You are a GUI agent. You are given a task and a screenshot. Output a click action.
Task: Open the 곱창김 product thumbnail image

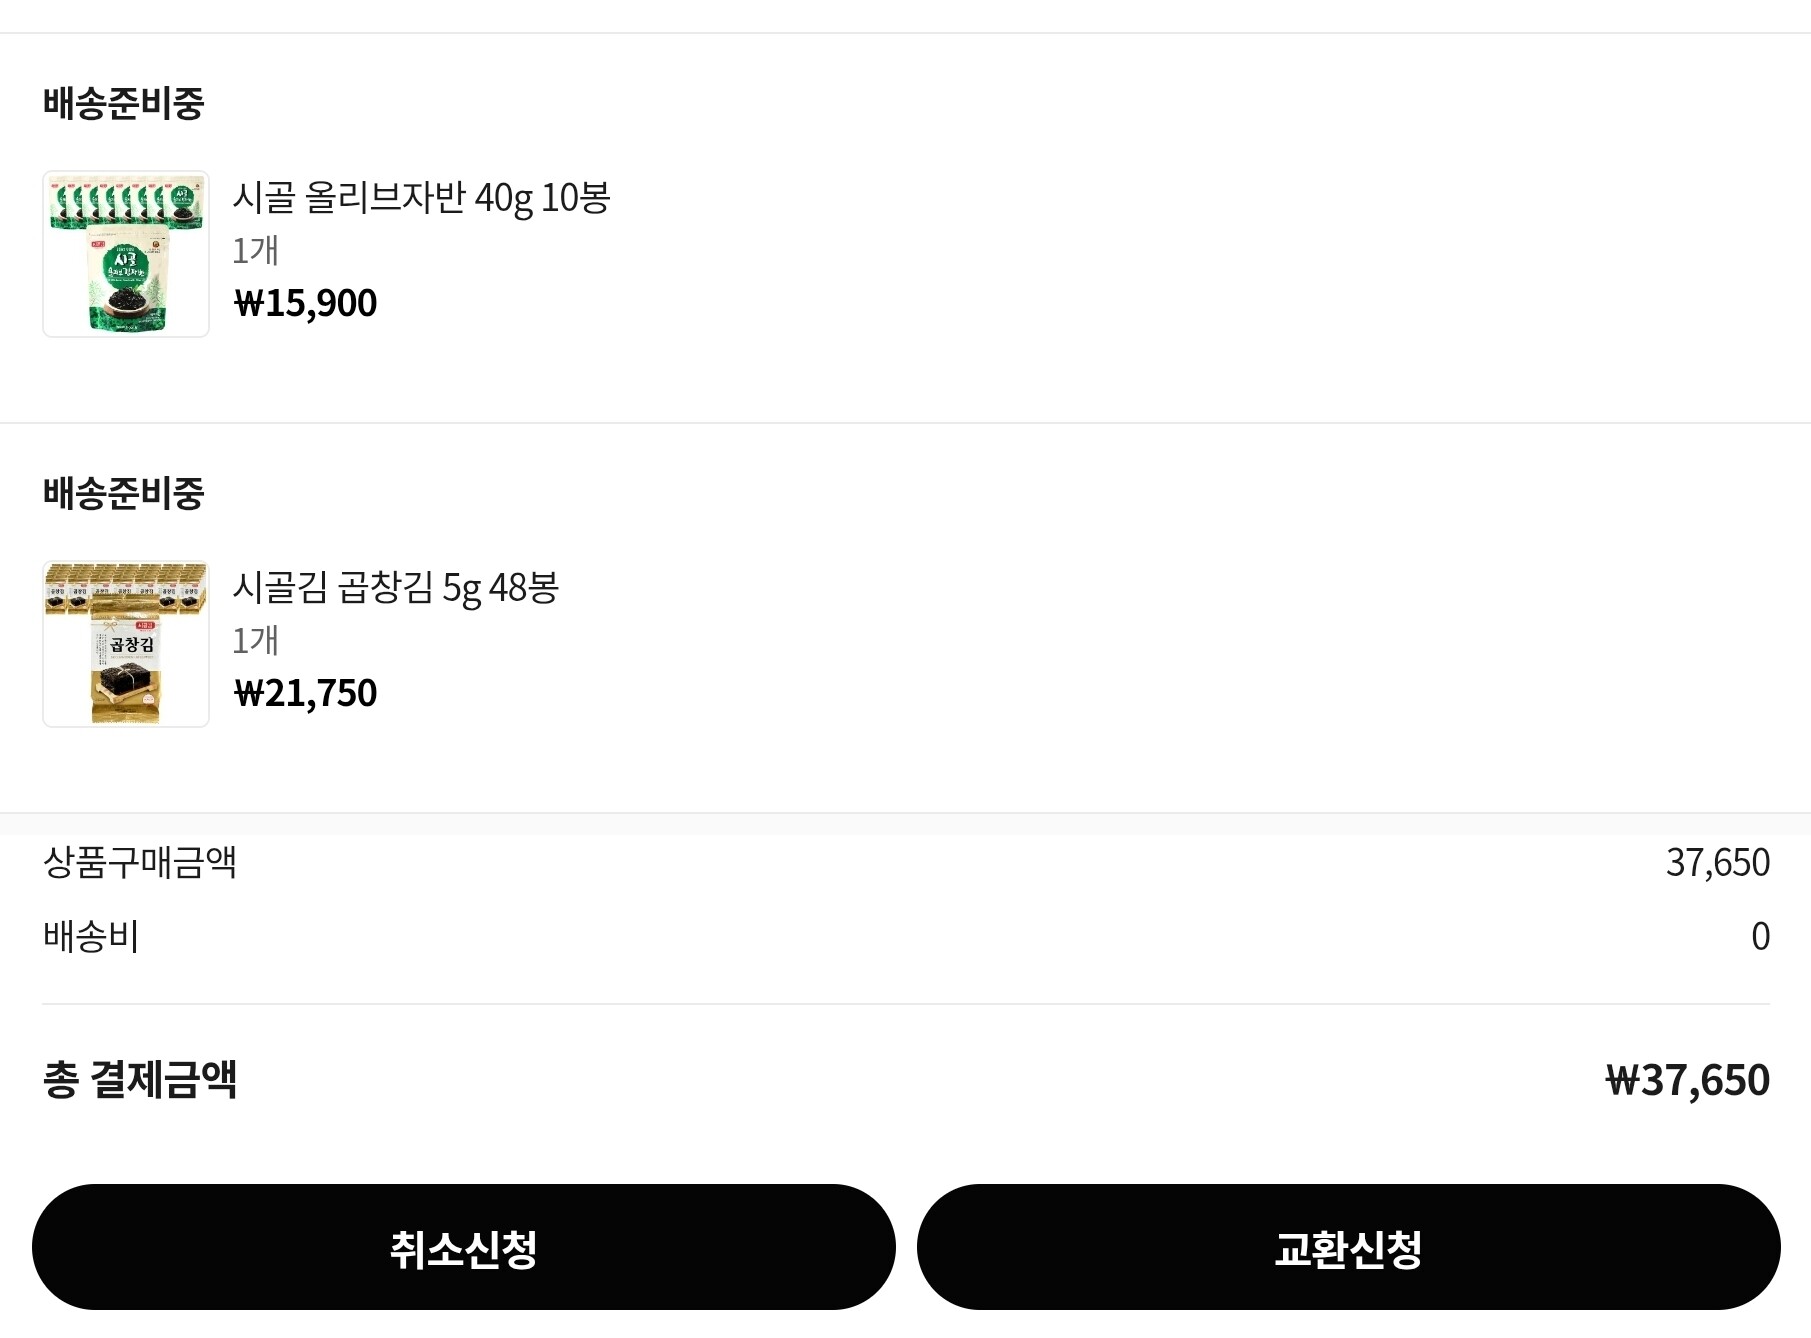pos(126,644)
